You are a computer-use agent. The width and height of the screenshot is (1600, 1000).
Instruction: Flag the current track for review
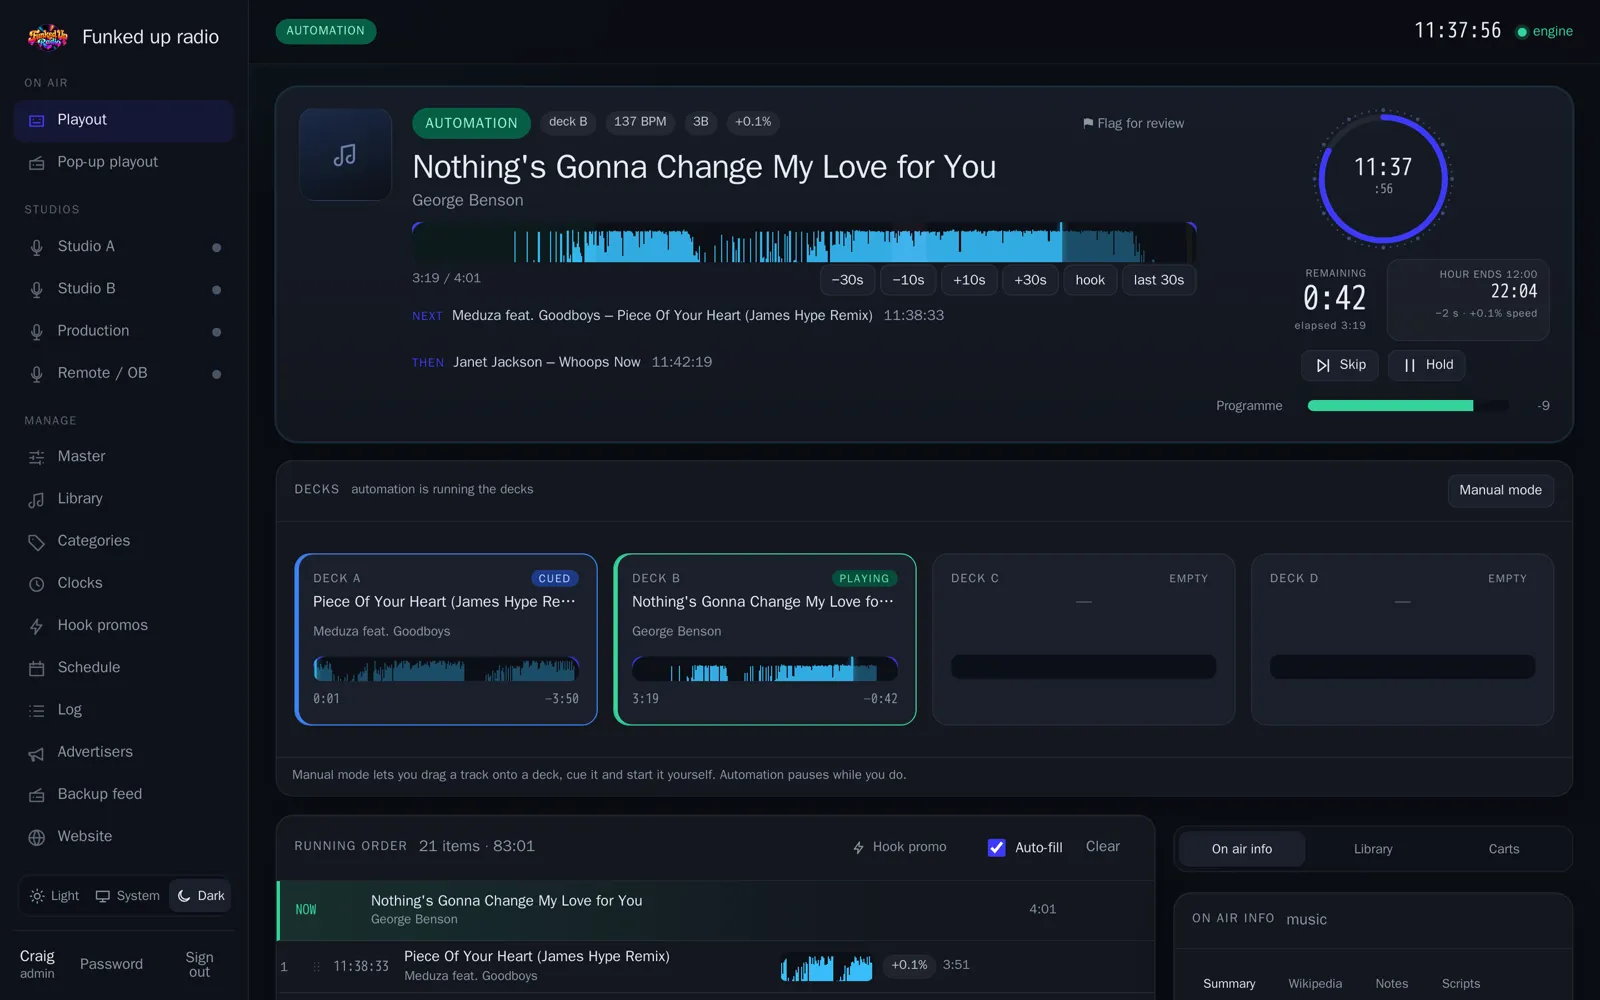[1133, 123]
